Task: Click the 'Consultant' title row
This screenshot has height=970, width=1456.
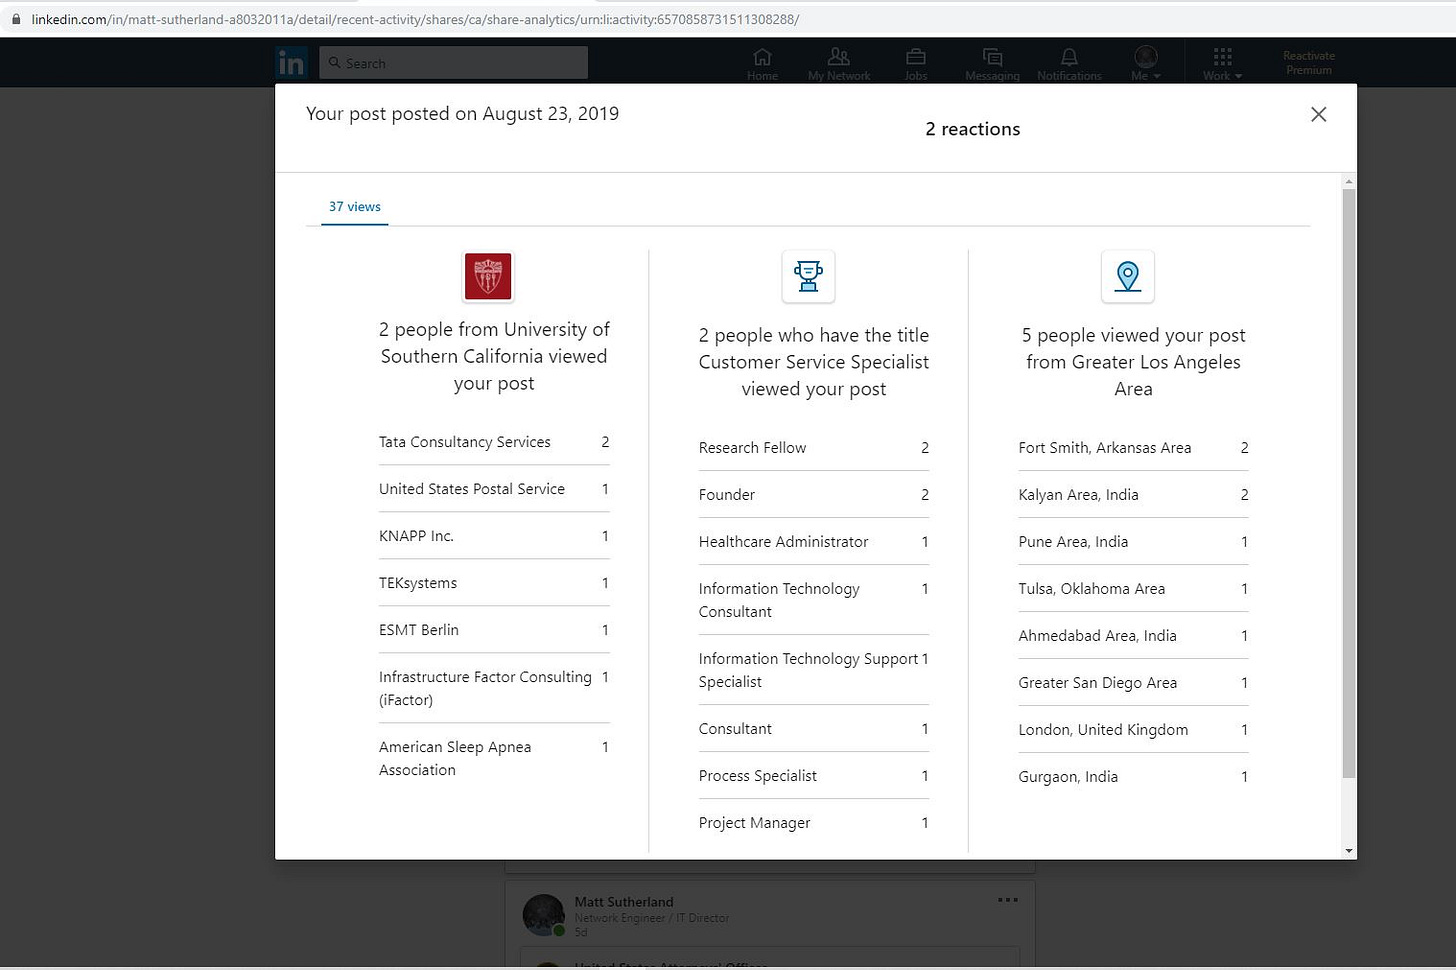Action: point(814,729)
